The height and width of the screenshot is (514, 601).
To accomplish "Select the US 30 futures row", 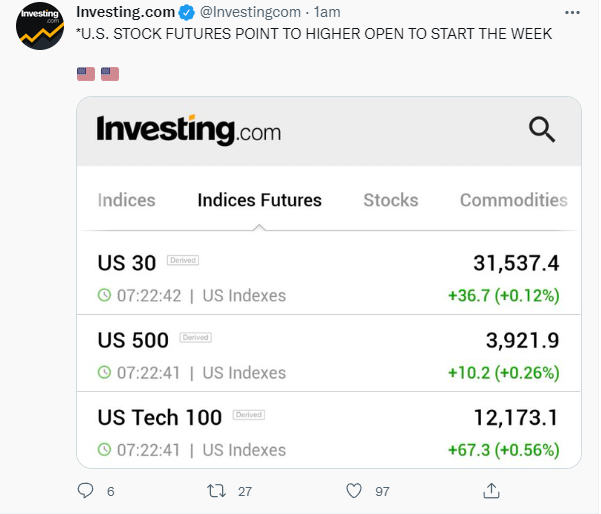I will point(329,278).
